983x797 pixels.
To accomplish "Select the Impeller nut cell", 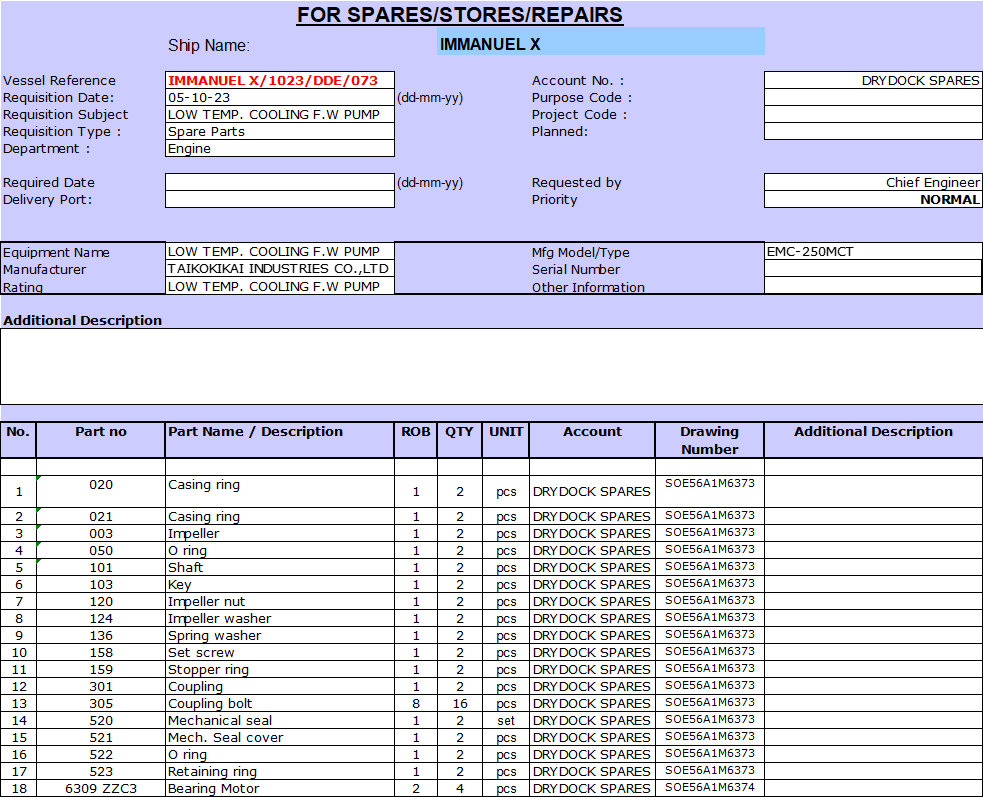I will (280, 601).
